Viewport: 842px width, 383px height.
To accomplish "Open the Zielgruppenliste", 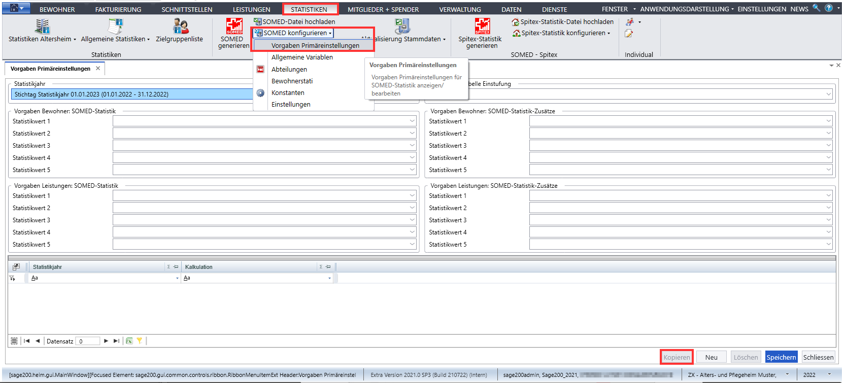I will coord(179,31).
